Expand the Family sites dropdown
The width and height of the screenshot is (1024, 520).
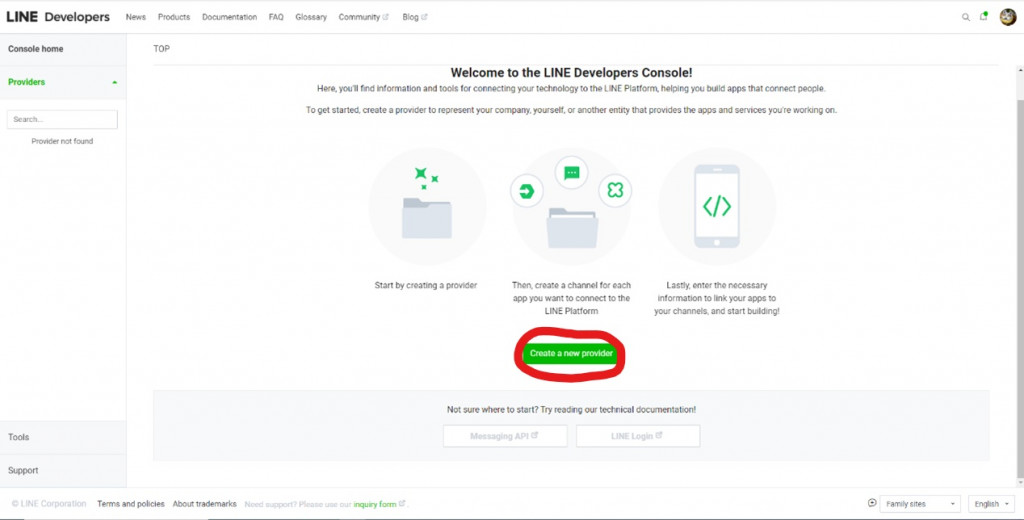coord(920,504)
